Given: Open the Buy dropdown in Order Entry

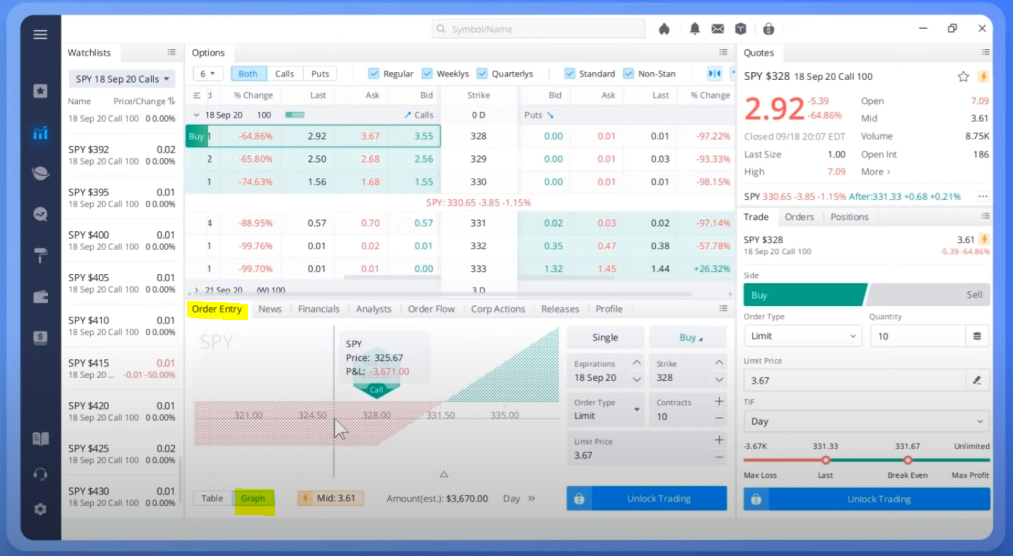Looking at the screenshot, I should (688, 338).
